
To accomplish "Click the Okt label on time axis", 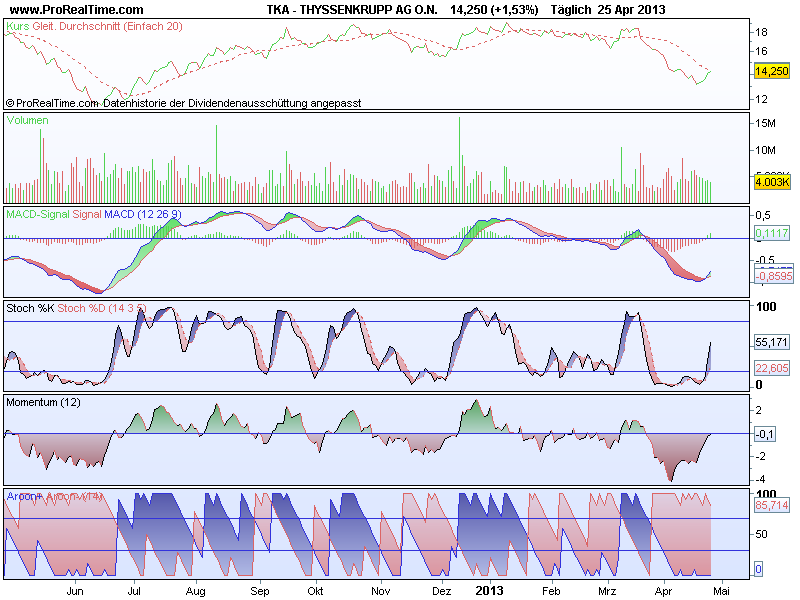I will point(315,591).
